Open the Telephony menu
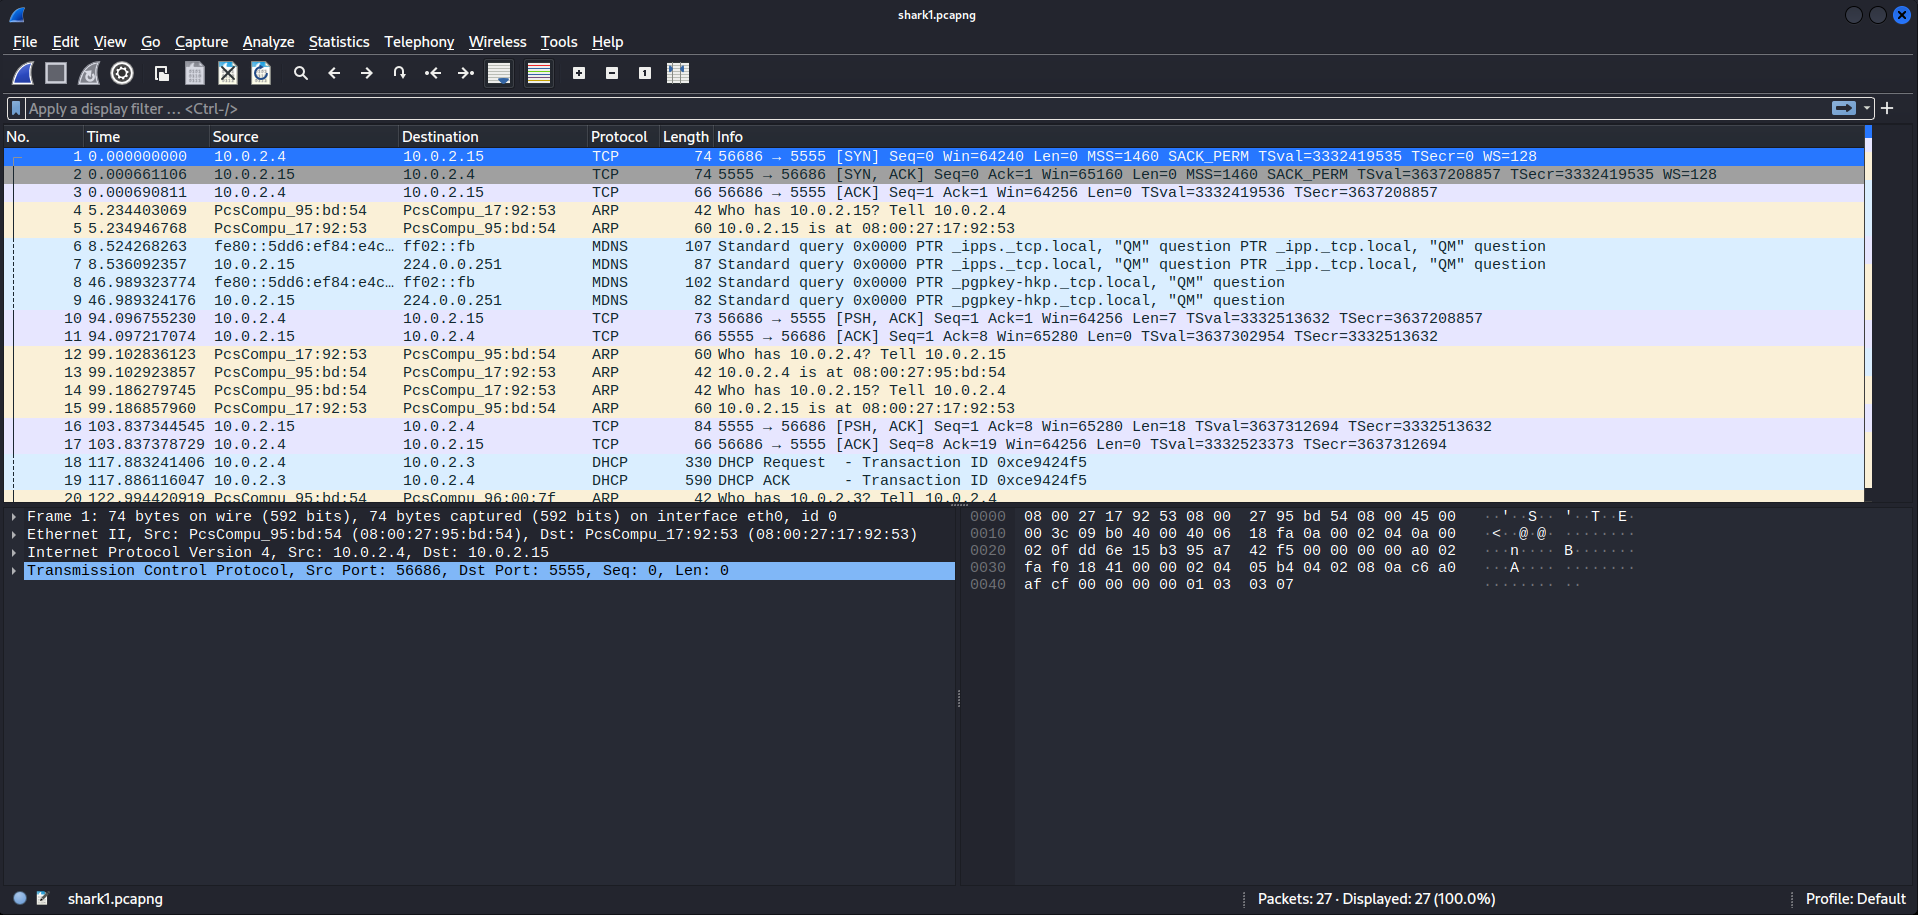1918x915 pixels. (419, 42)
